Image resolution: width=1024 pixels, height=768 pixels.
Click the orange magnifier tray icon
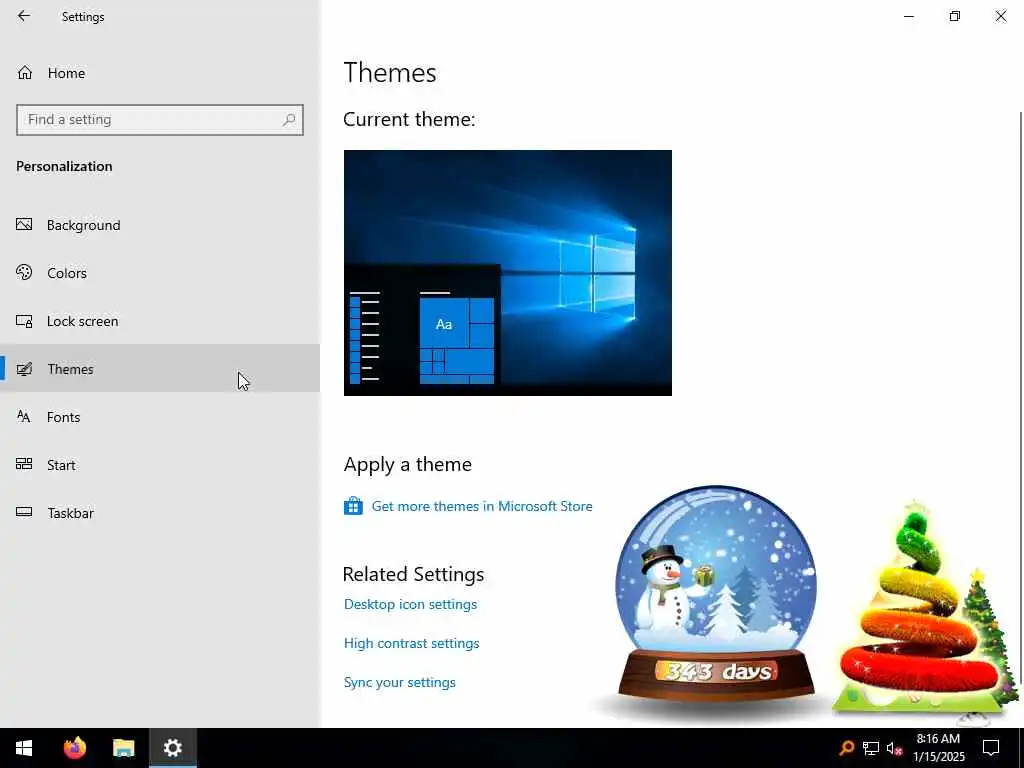[847, 748]
